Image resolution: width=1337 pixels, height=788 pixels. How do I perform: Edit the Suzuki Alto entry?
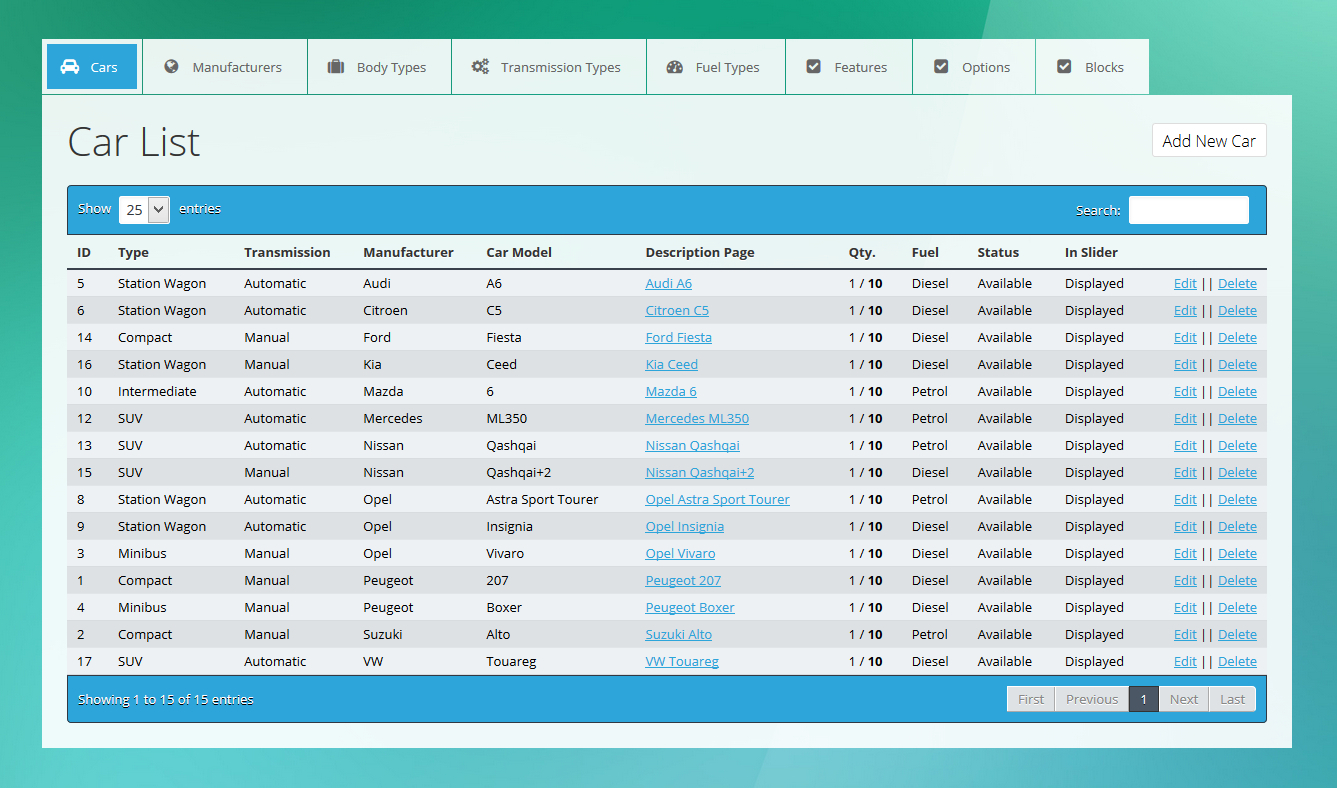coord(1185,634)
